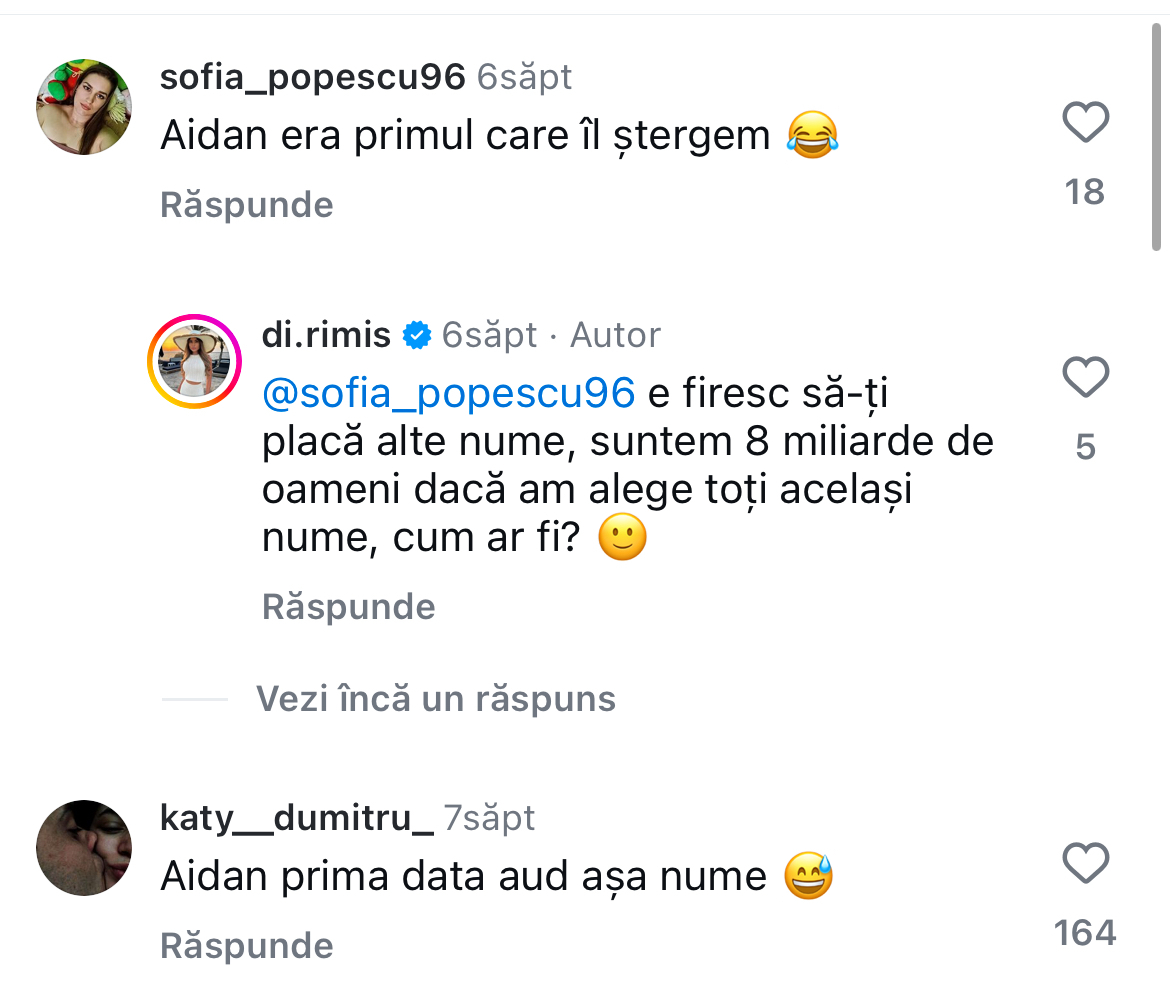Open the sofia_popescu96 username link
Screen dimensions: 1170x1004
[x=312, y=77]
